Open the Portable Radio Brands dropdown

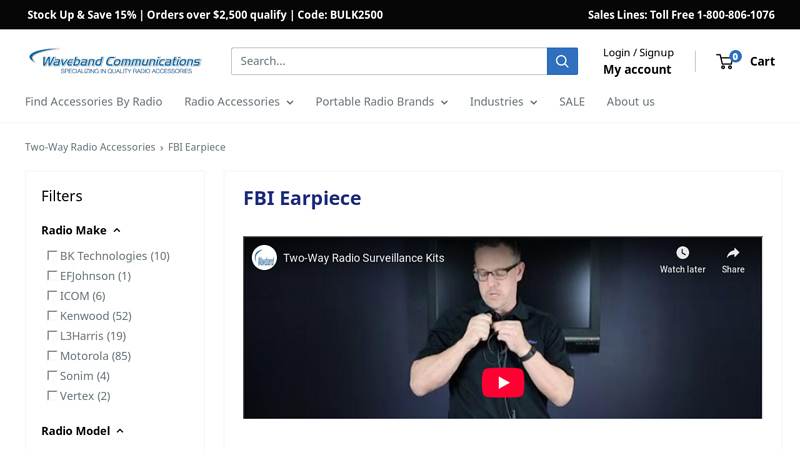click(382, 102)
